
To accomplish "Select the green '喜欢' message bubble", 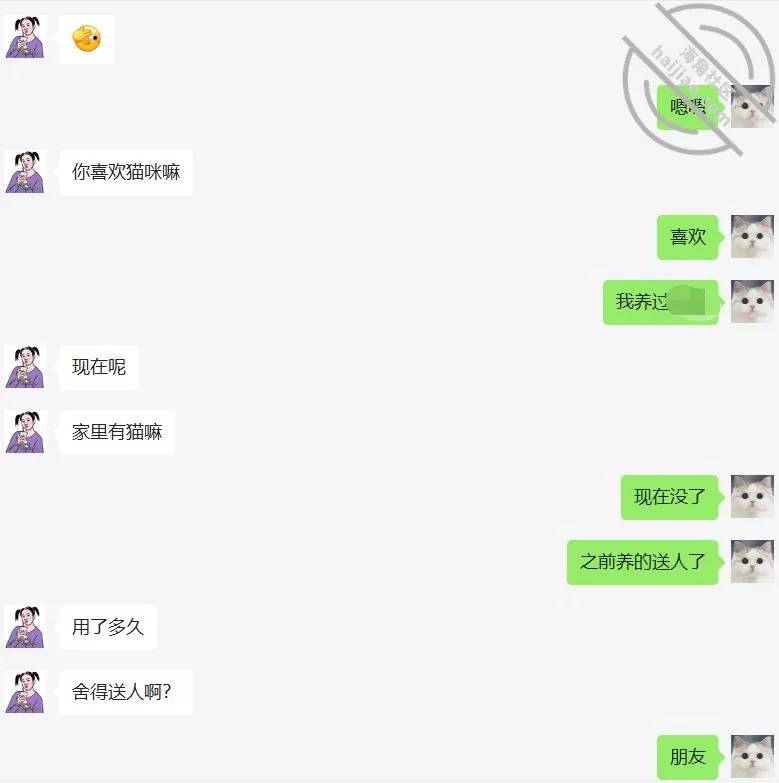I will tap(688, 237).
